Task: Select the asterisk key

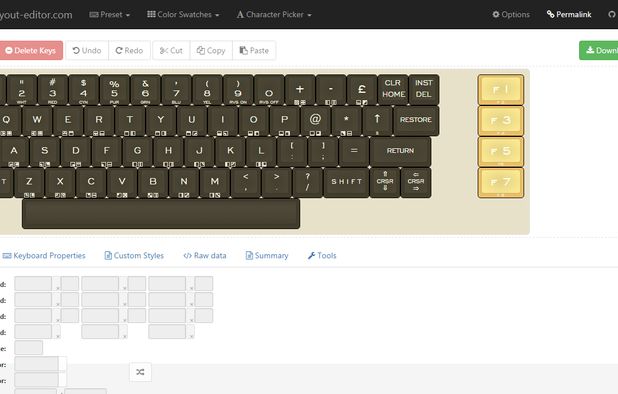Action: click(x=346, y=121)
